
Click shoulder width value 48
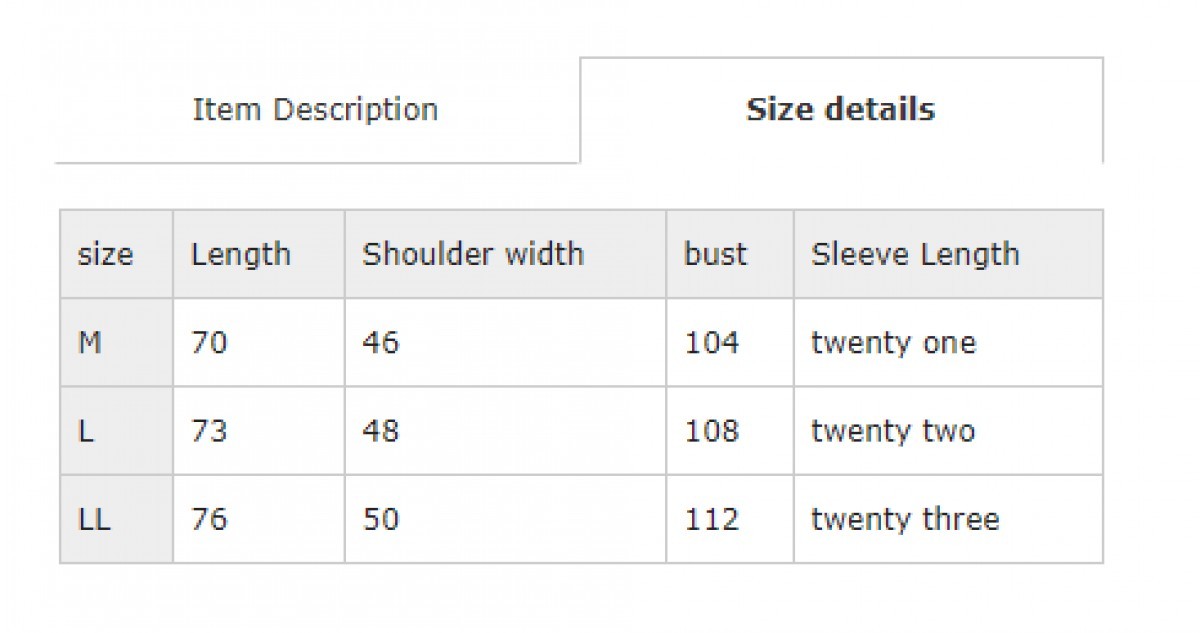(x=380, y=431)
